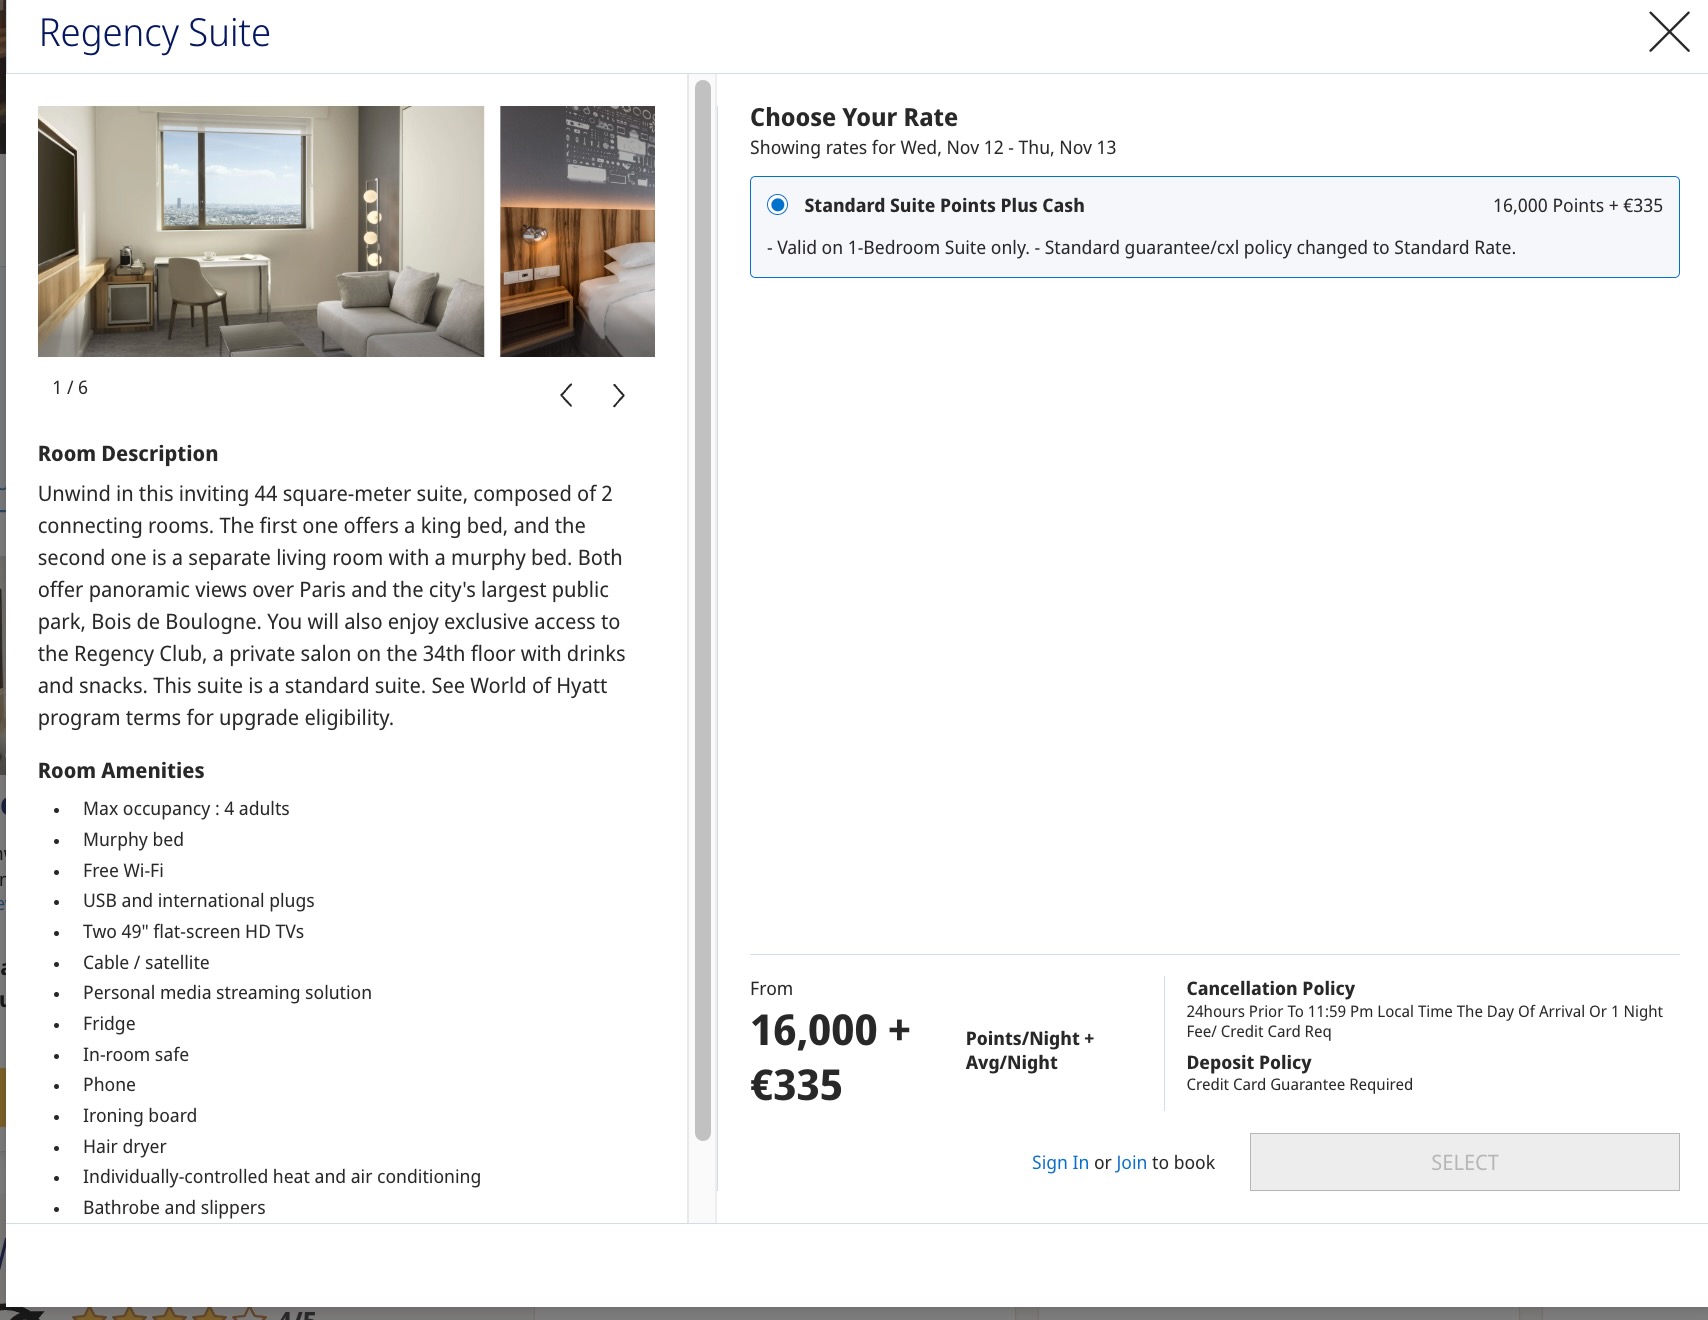Click the Free Wi-Fi amenity item

click(123, 870)
